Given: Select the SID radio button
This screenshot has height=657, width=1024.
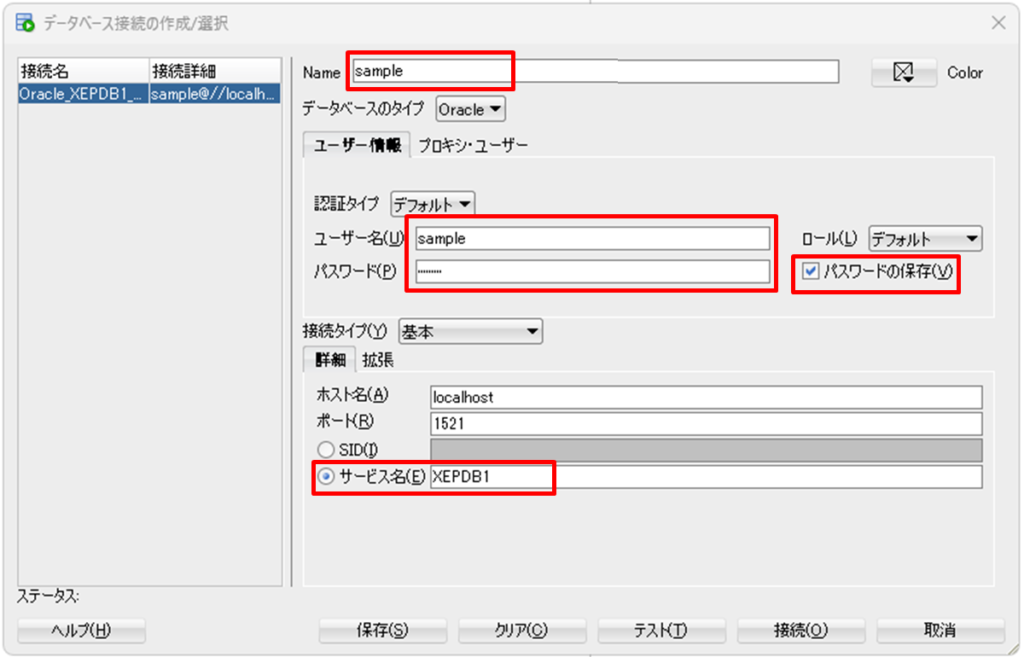Looking at the screenshot, I should (325, 450).
